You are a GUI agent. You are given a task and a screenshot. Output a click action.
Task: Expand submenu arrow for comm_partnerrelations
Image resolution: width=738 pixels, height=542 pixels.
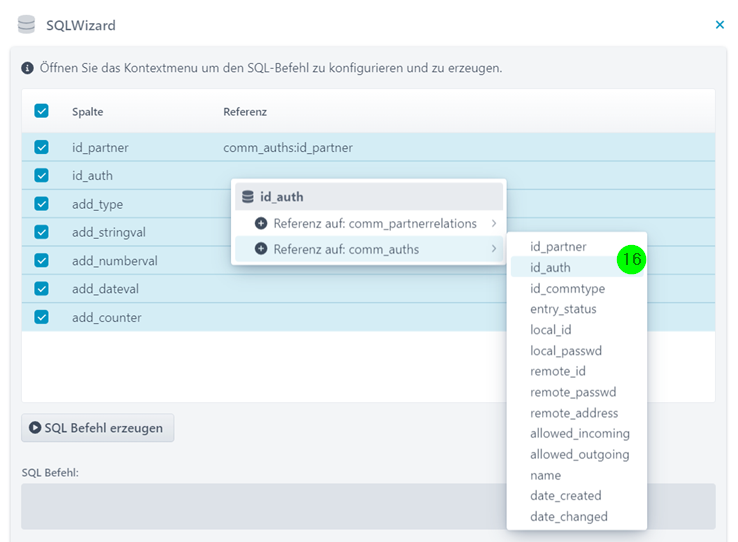pyautogui.click(x=494, y=223)
